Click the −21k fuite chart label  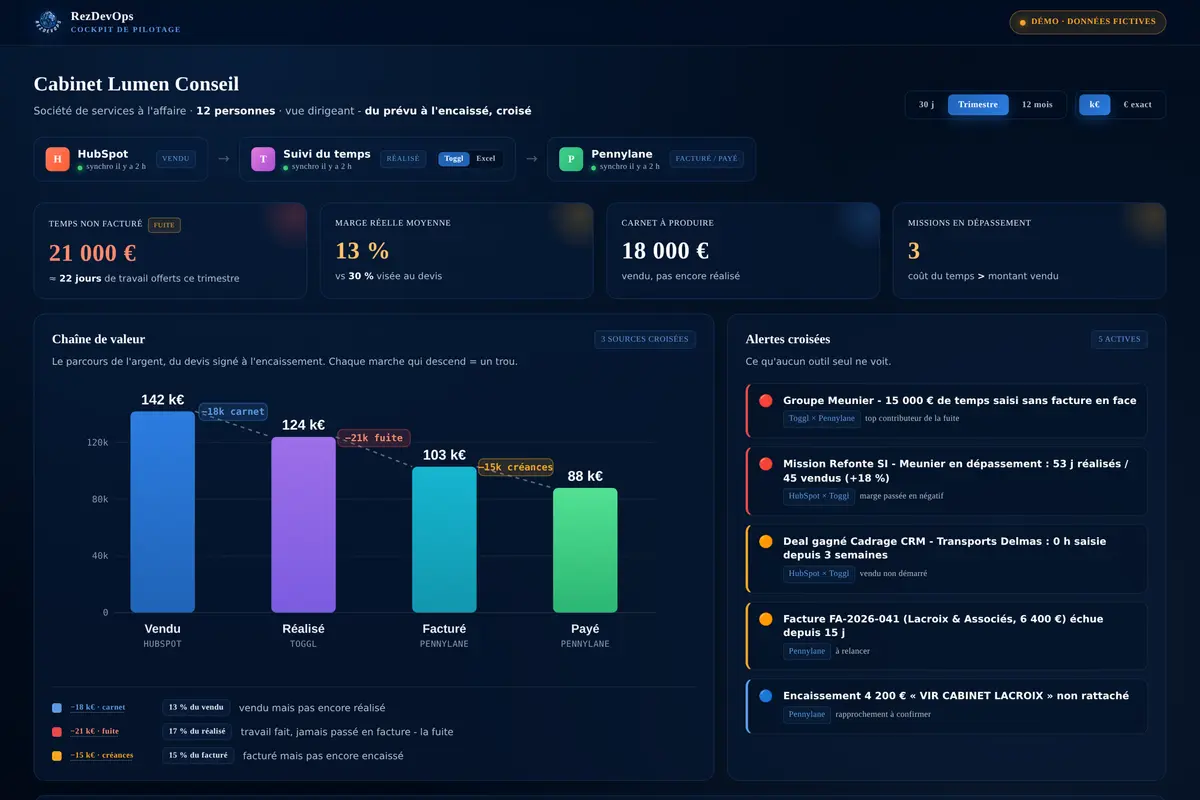coord(374,438)
